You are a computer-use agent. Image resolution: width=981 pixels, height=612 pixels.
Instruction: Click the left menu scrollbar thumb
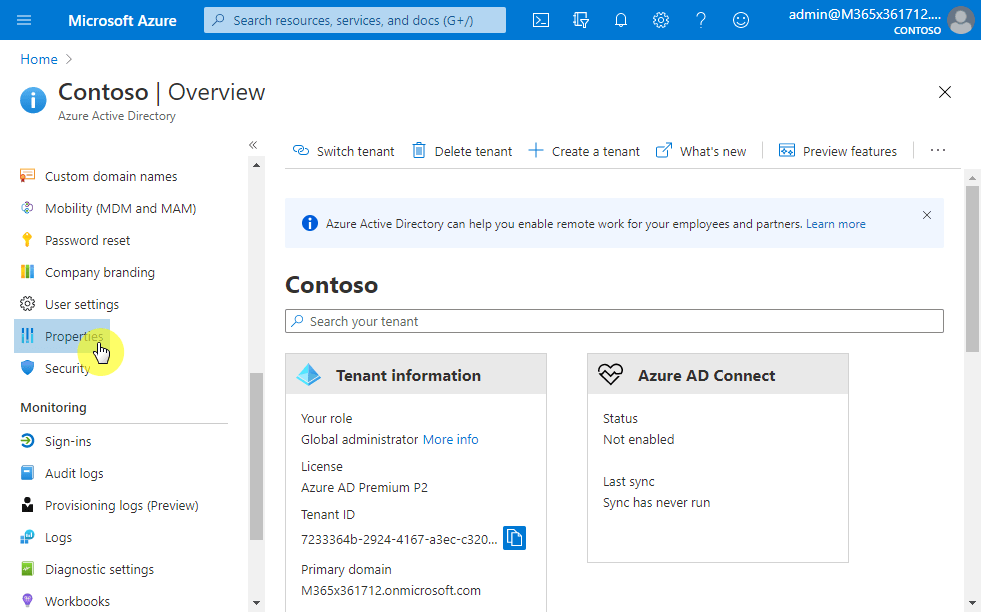[257, 456]
